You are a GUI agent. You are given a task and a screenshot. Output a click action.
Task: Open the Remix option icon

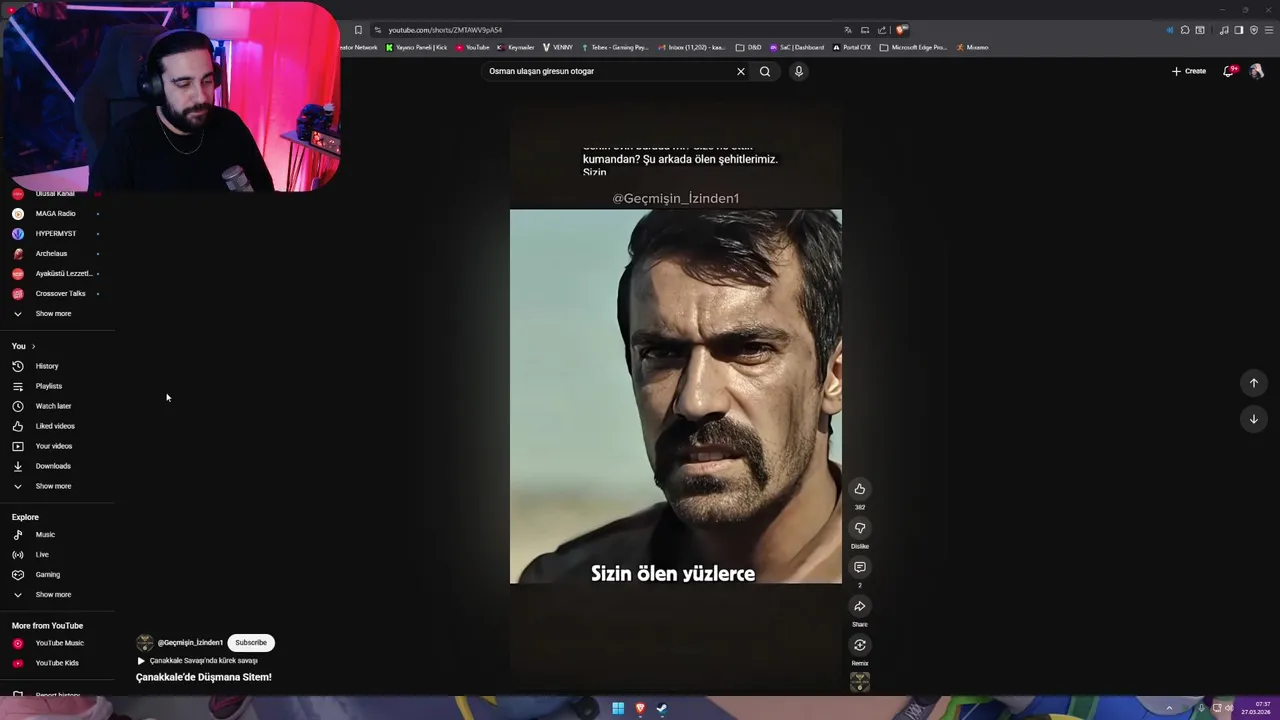(x=859, y=645)
